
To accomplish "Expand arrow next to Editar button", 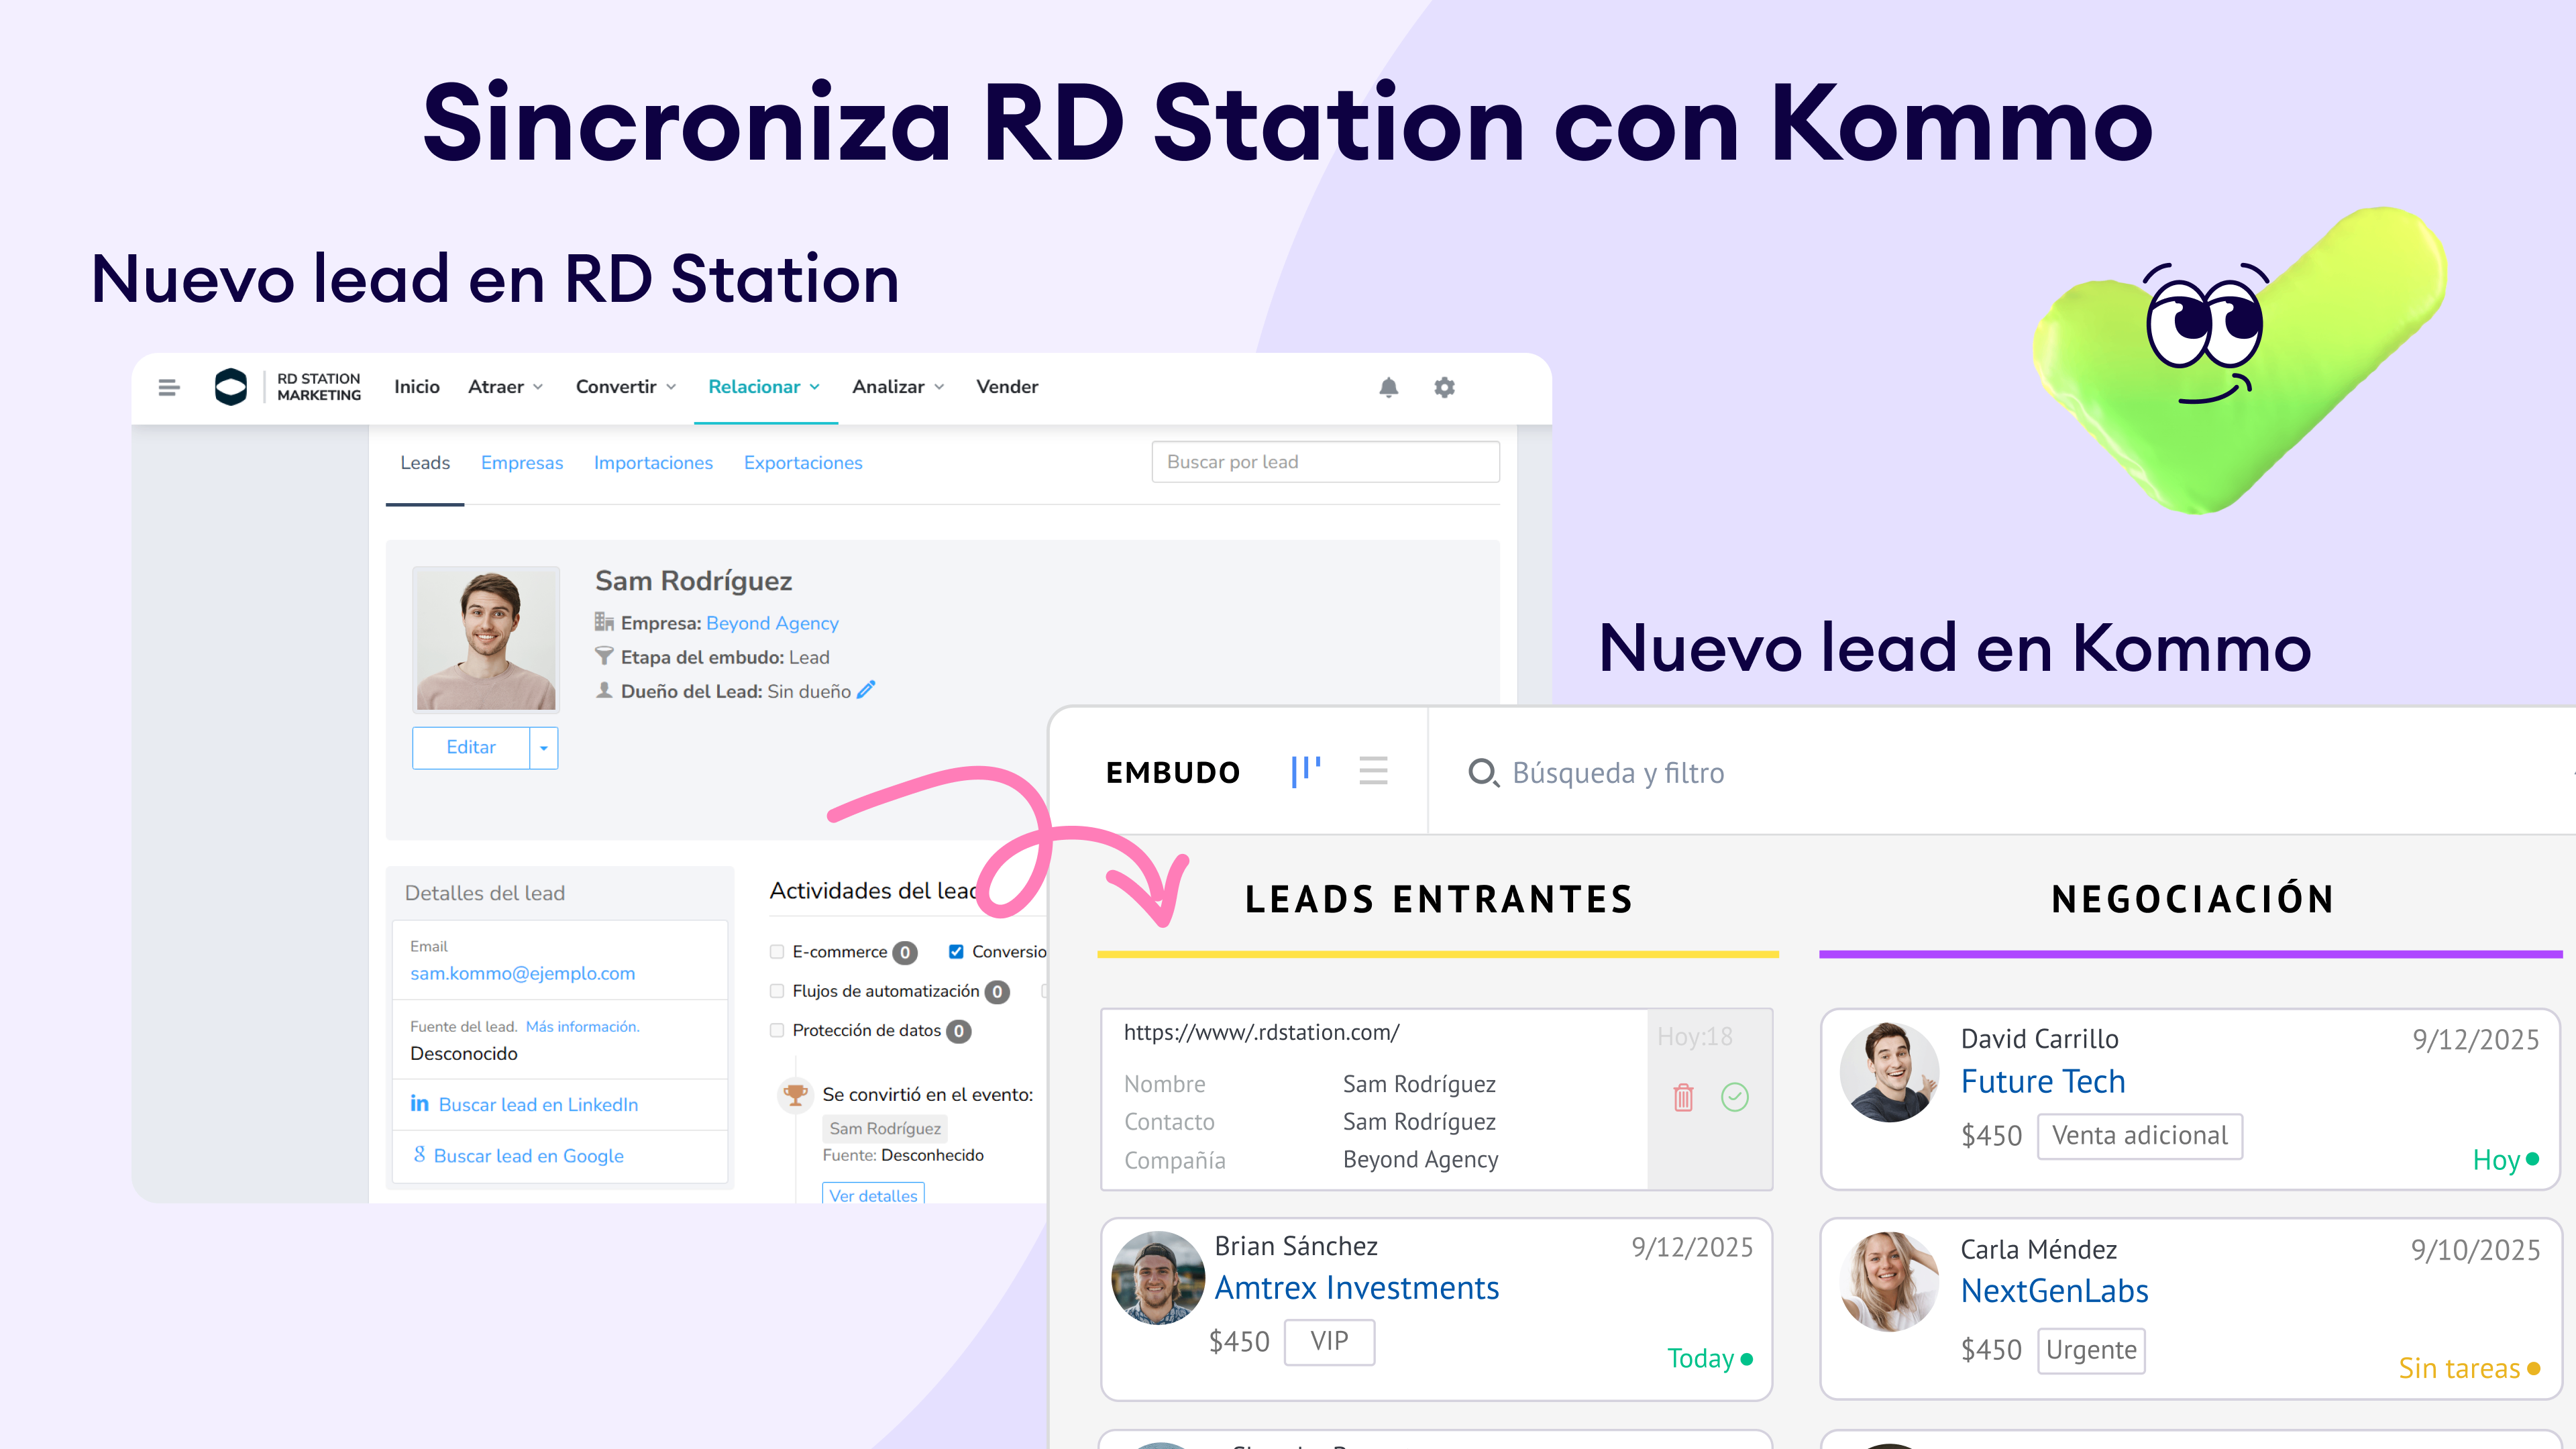I will point(544,748).
